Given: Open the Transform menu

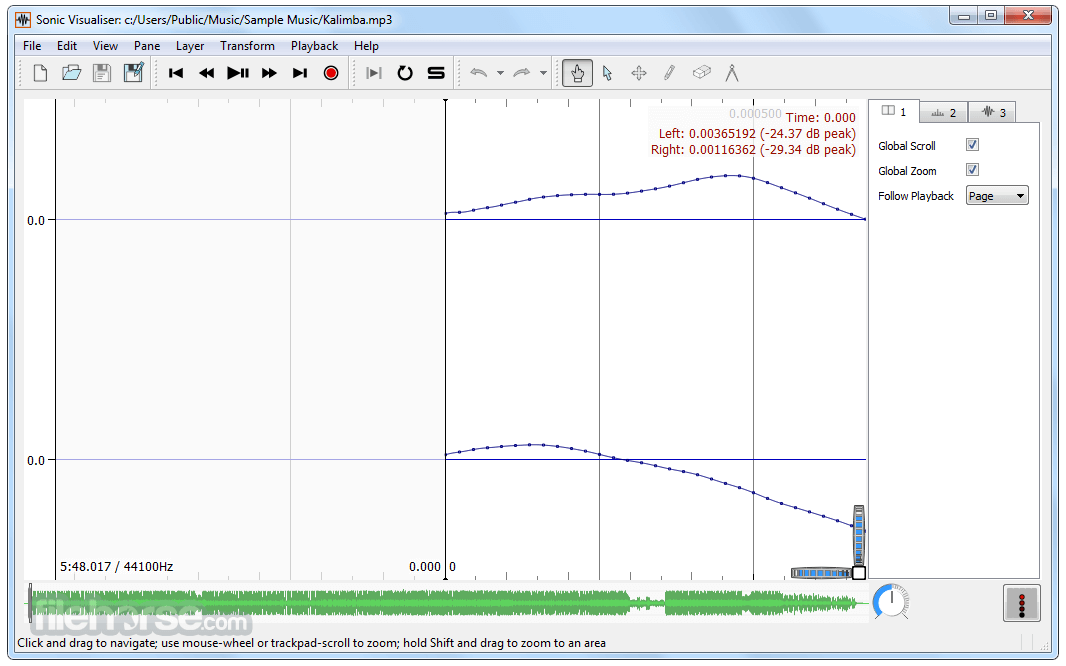Looking at the screenshot, I should 247,46.
